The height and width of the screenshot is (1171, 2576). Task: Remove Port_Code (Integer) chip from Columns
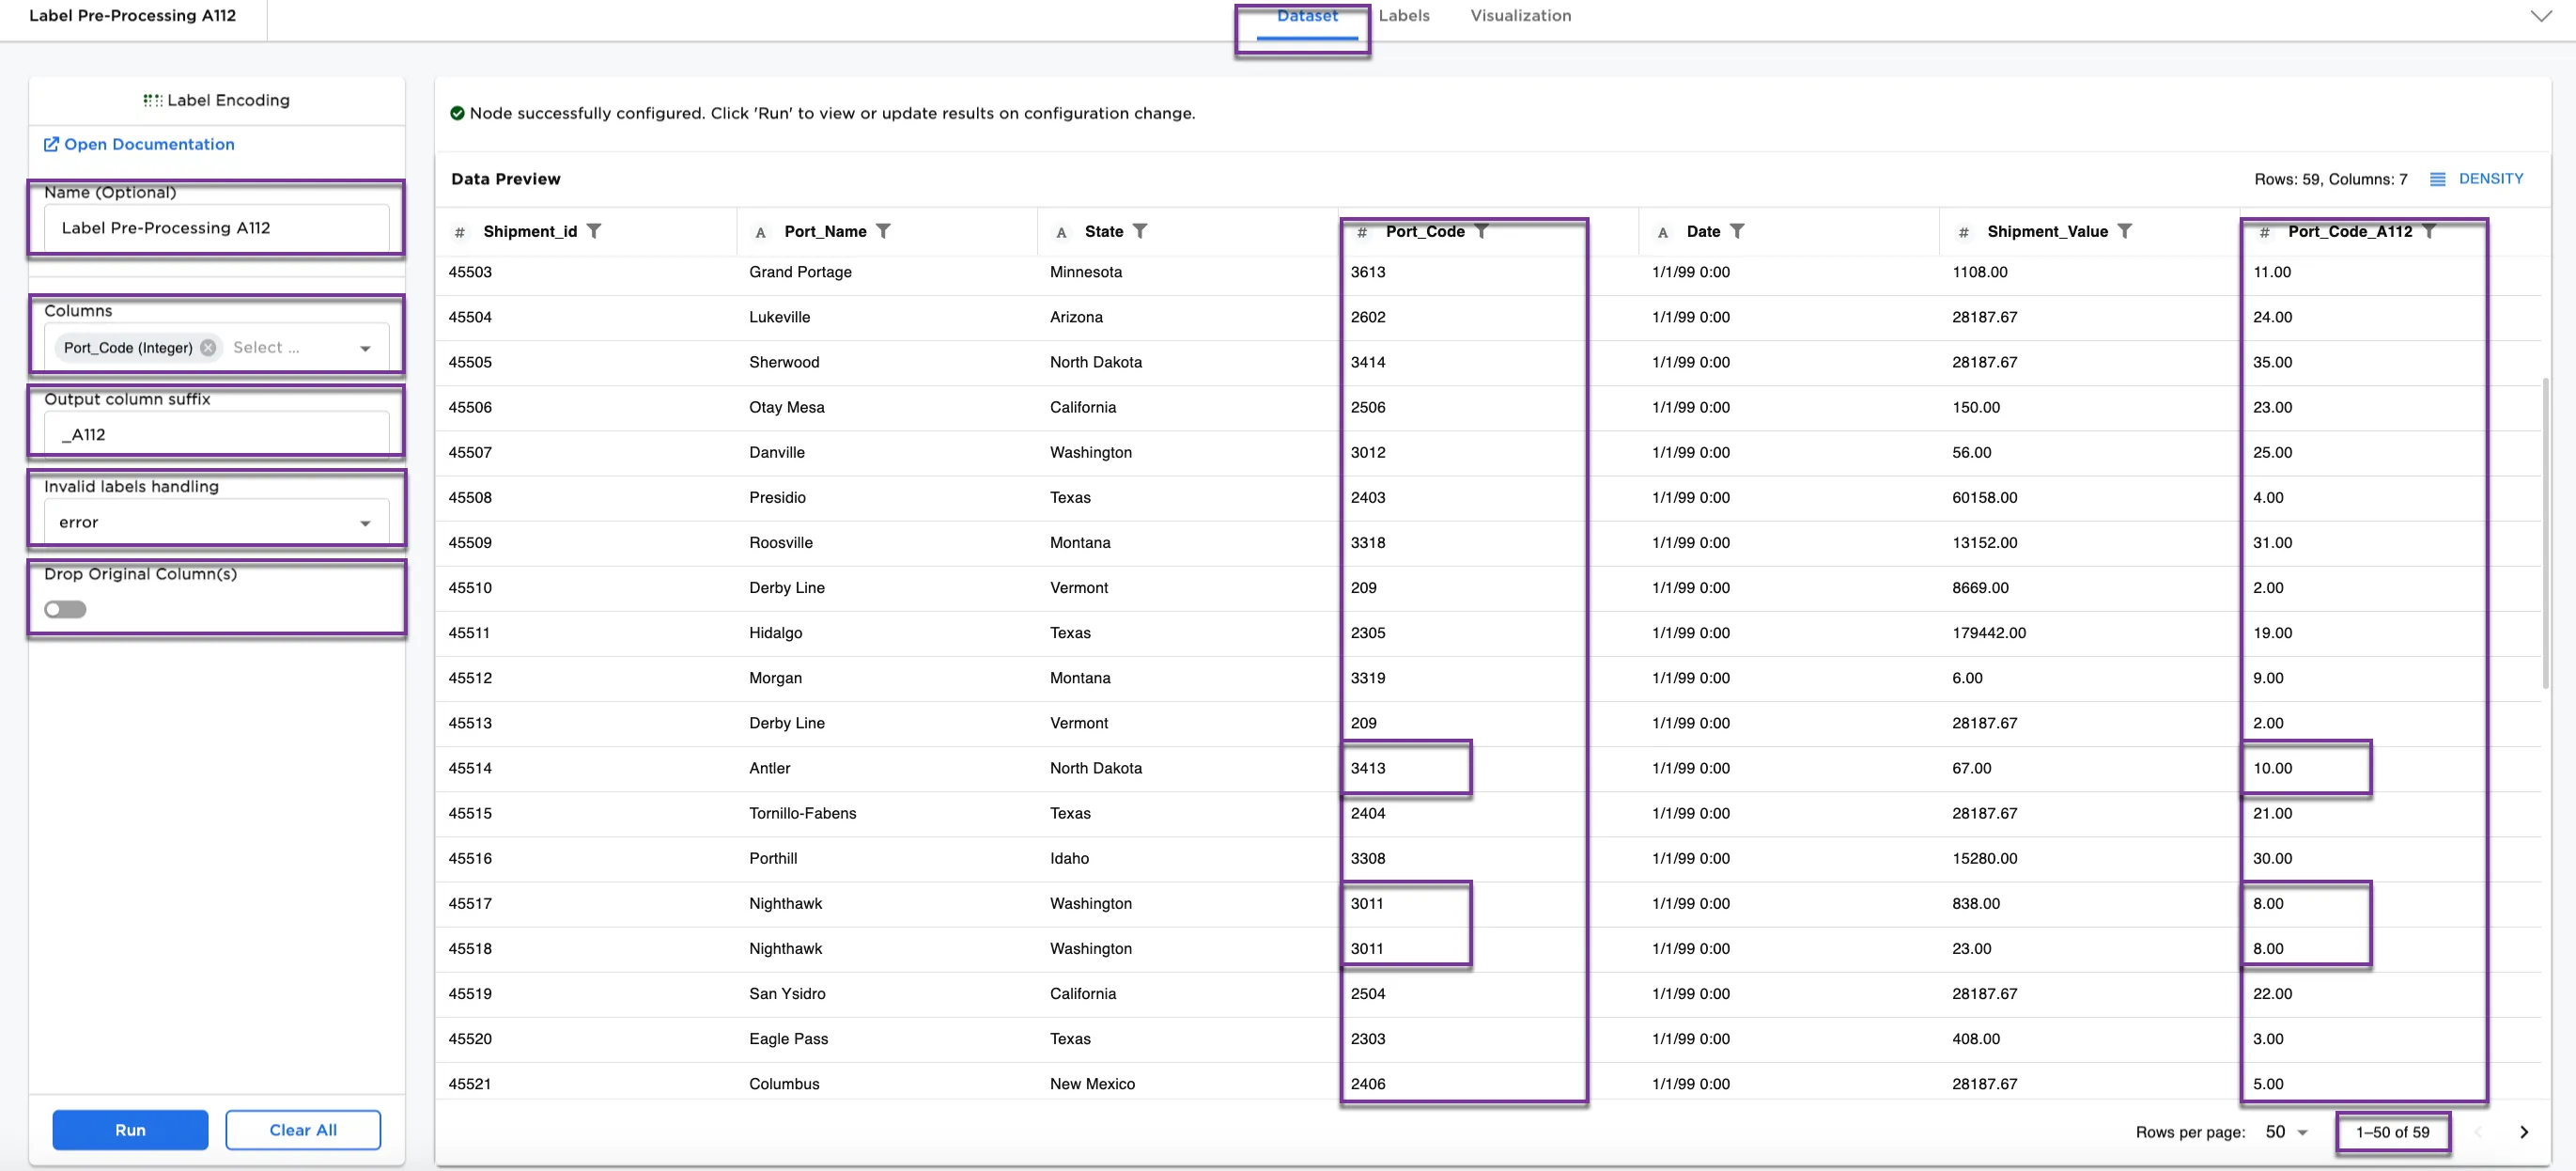208,348
